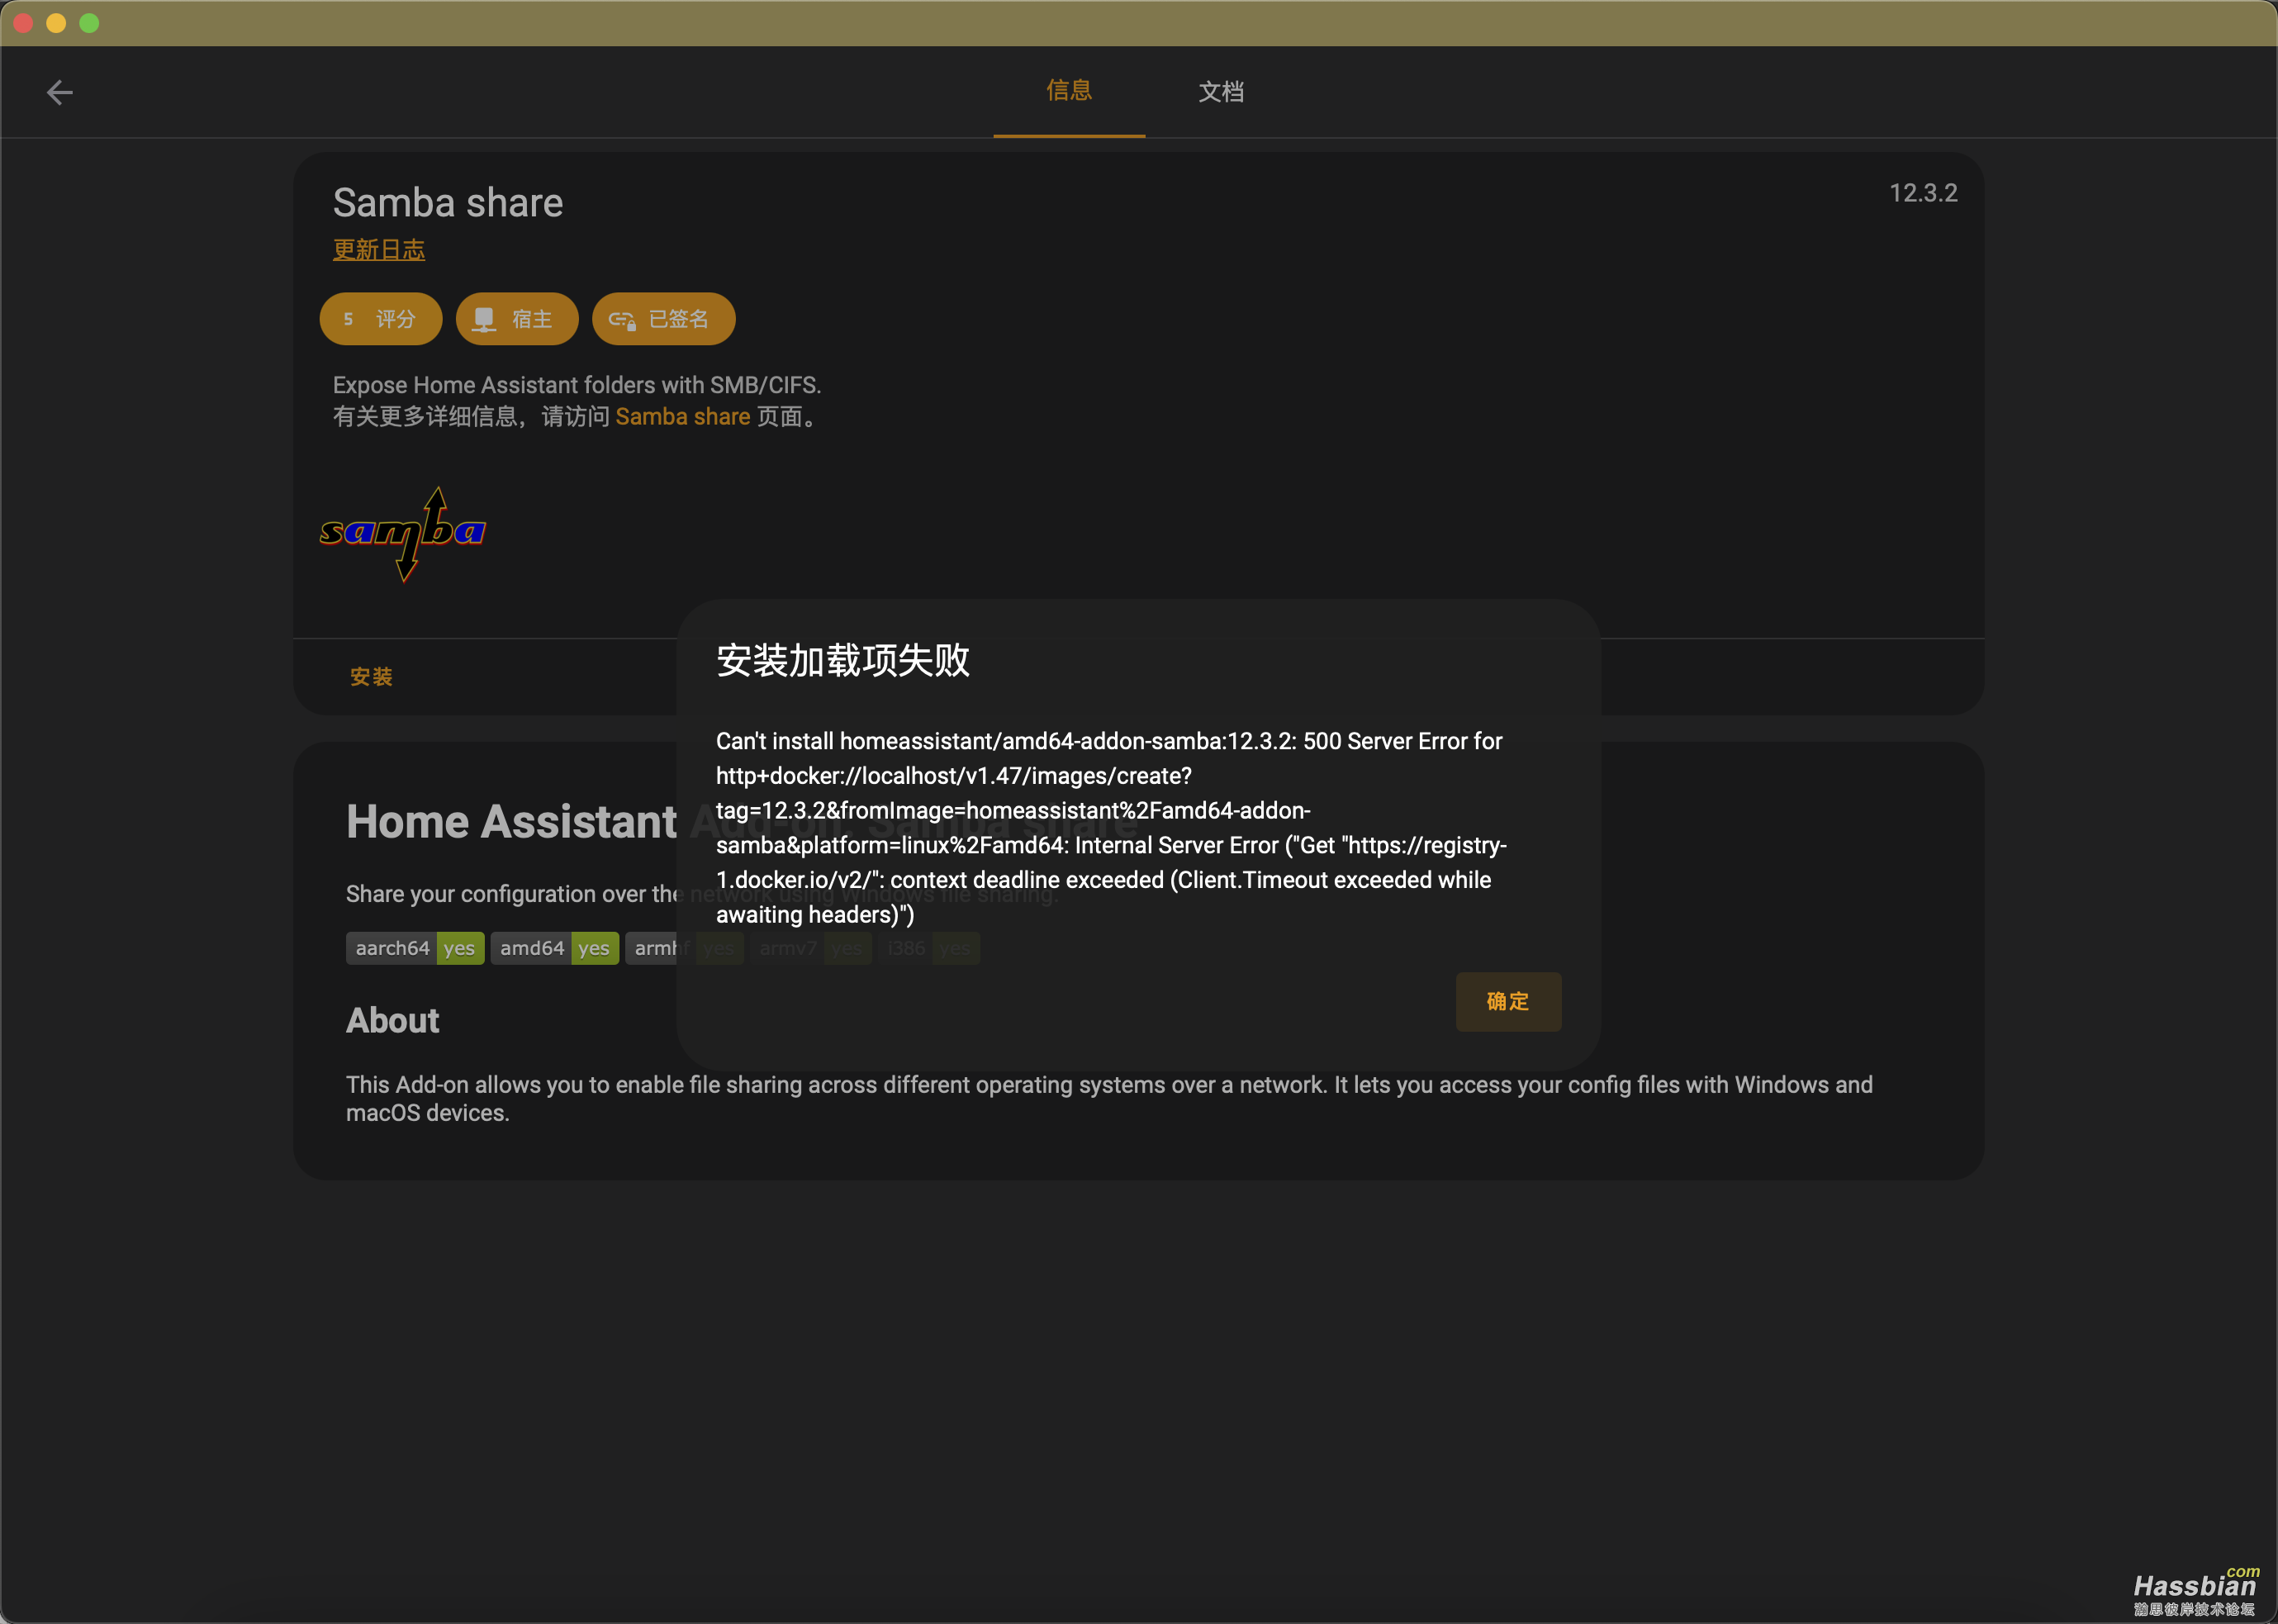Click the About heading
Viewport: 2278px width, 1624px height.
393,1021
